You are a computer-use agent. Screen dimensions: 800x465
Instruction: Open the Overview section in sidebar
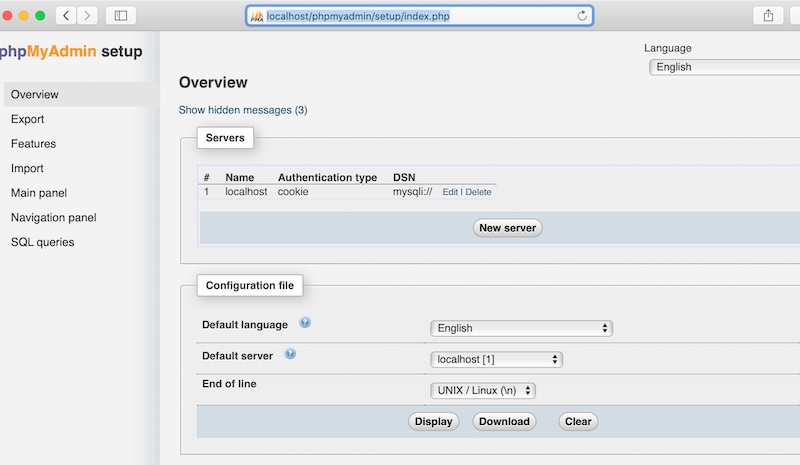point(82,94)
